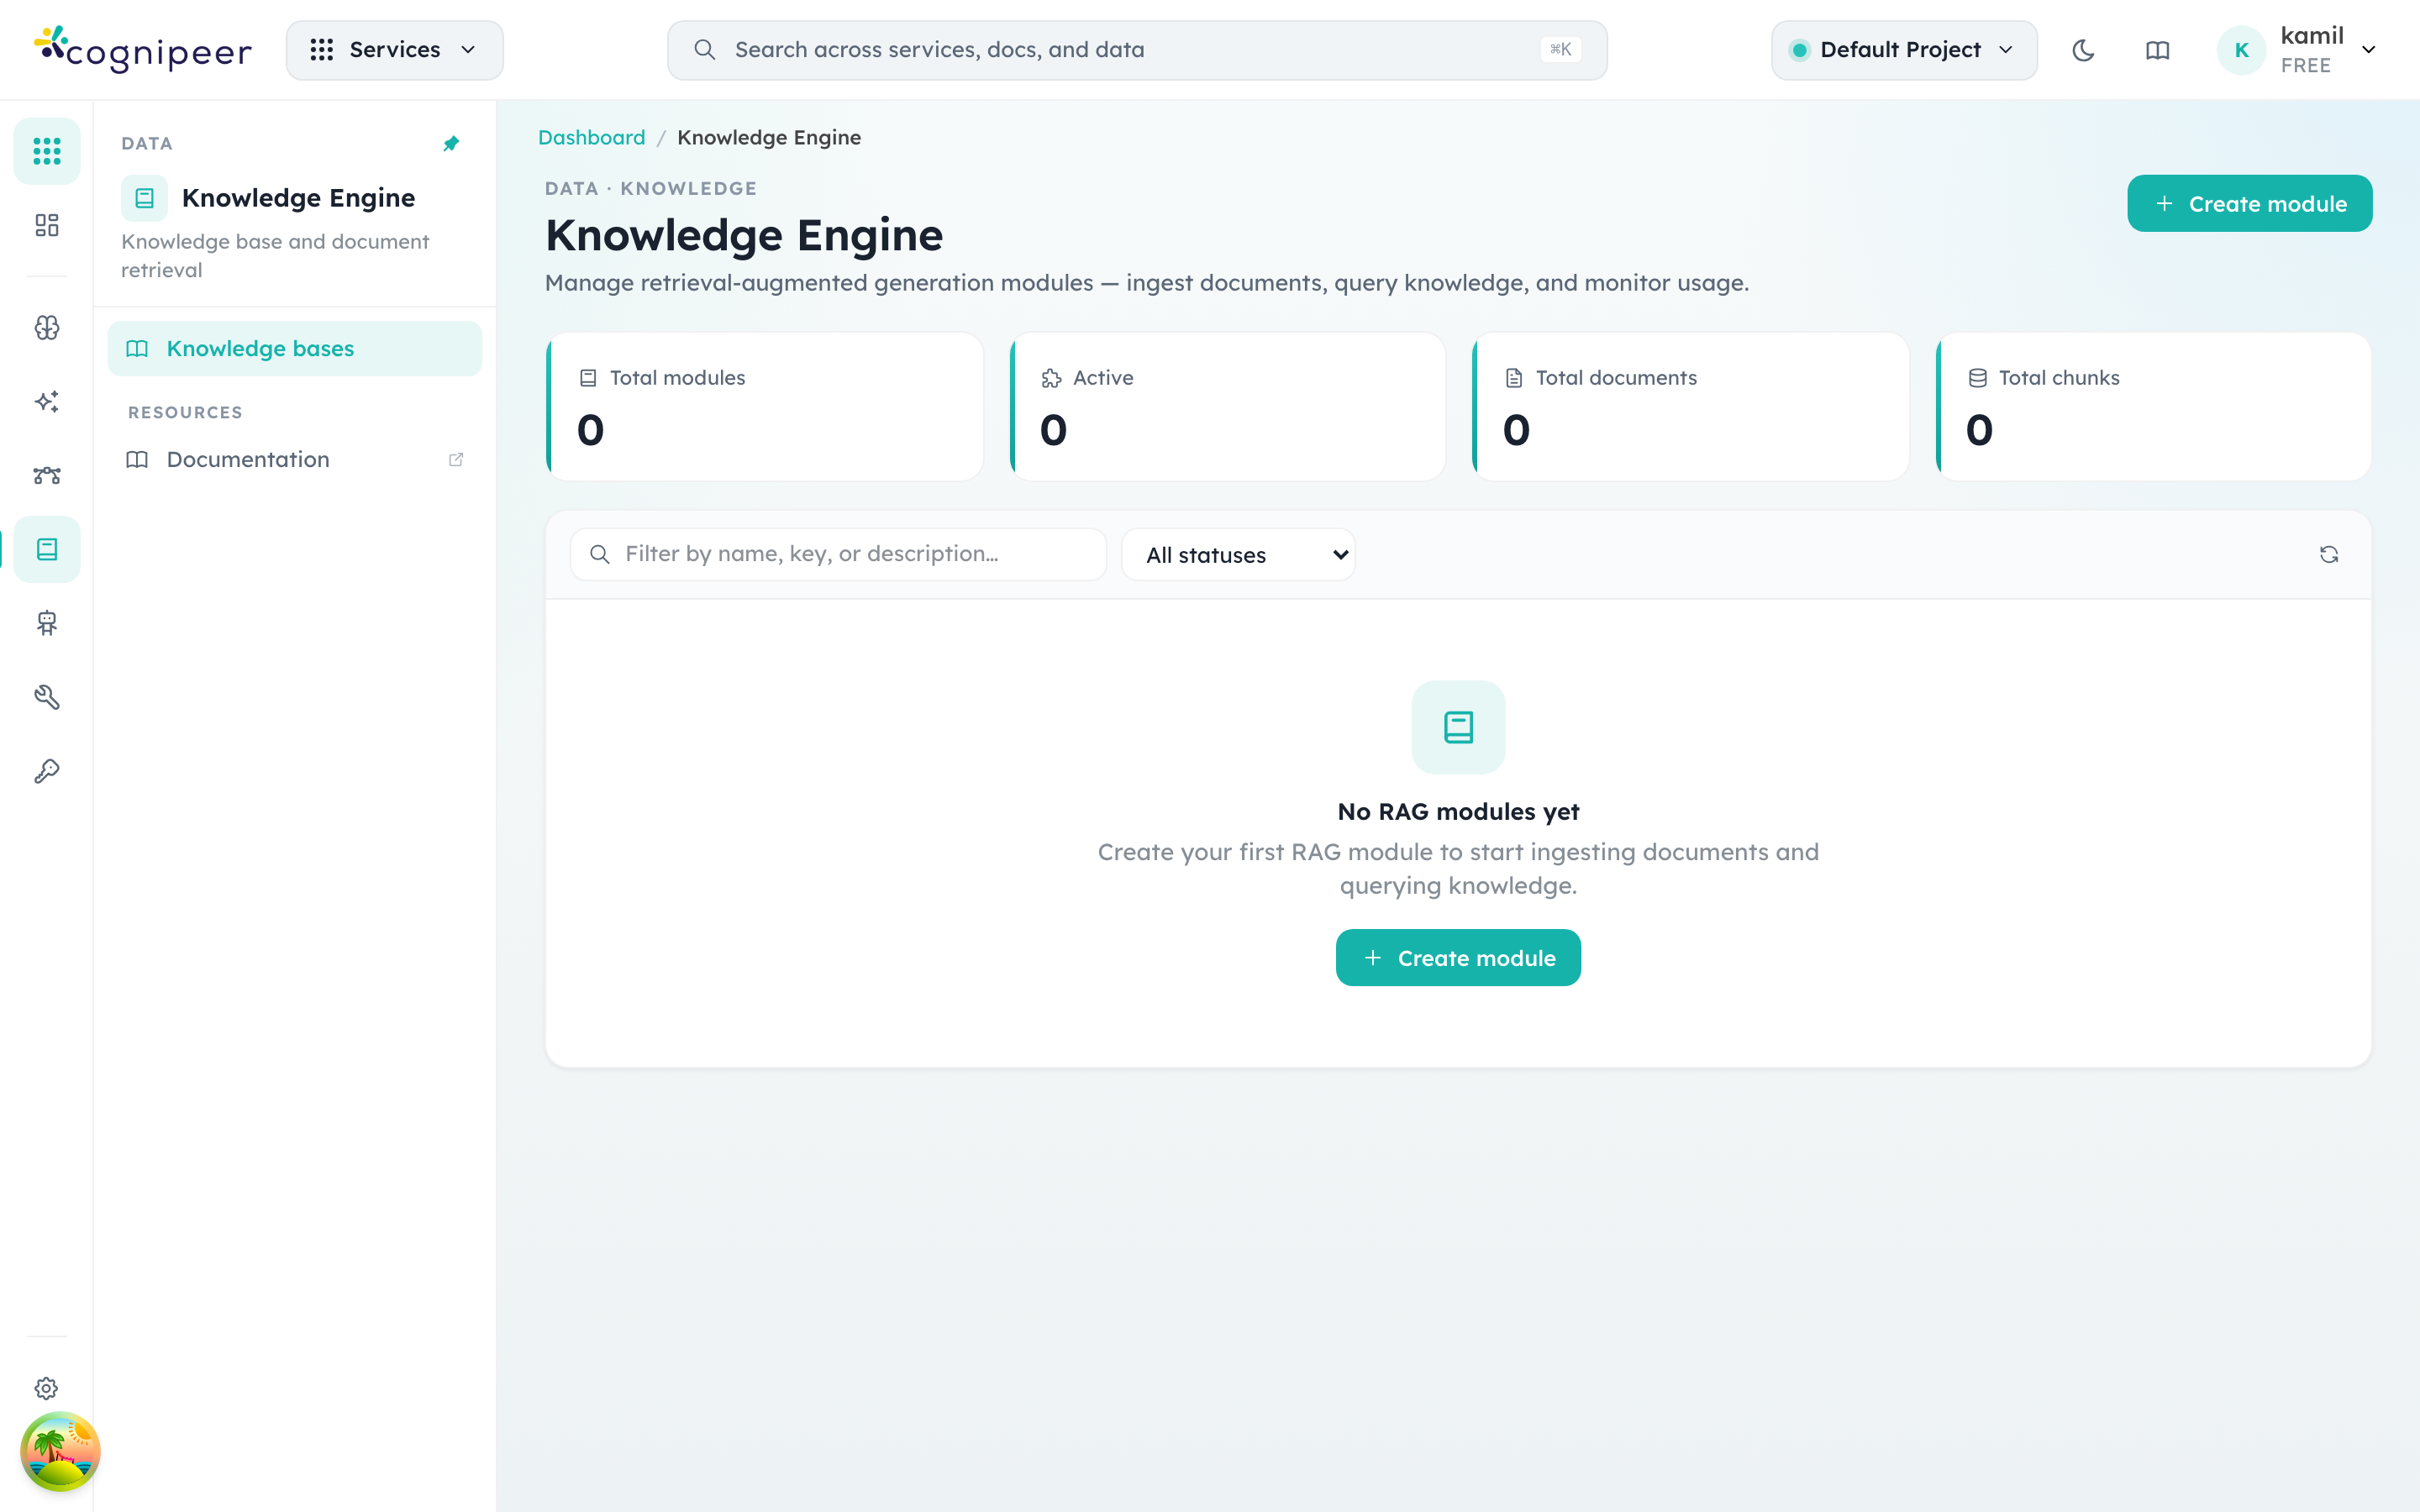The width and height of the screenshot is (2420, 1512).
Task: Click the 'No RAG modules yet' heading
Action: point(1458,811)
